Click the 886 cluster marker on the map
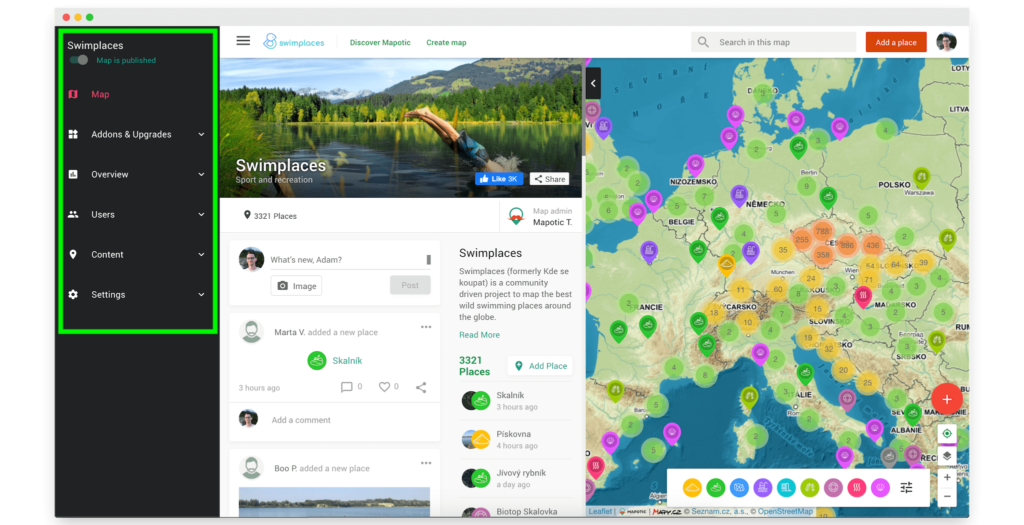 point(847,246)
